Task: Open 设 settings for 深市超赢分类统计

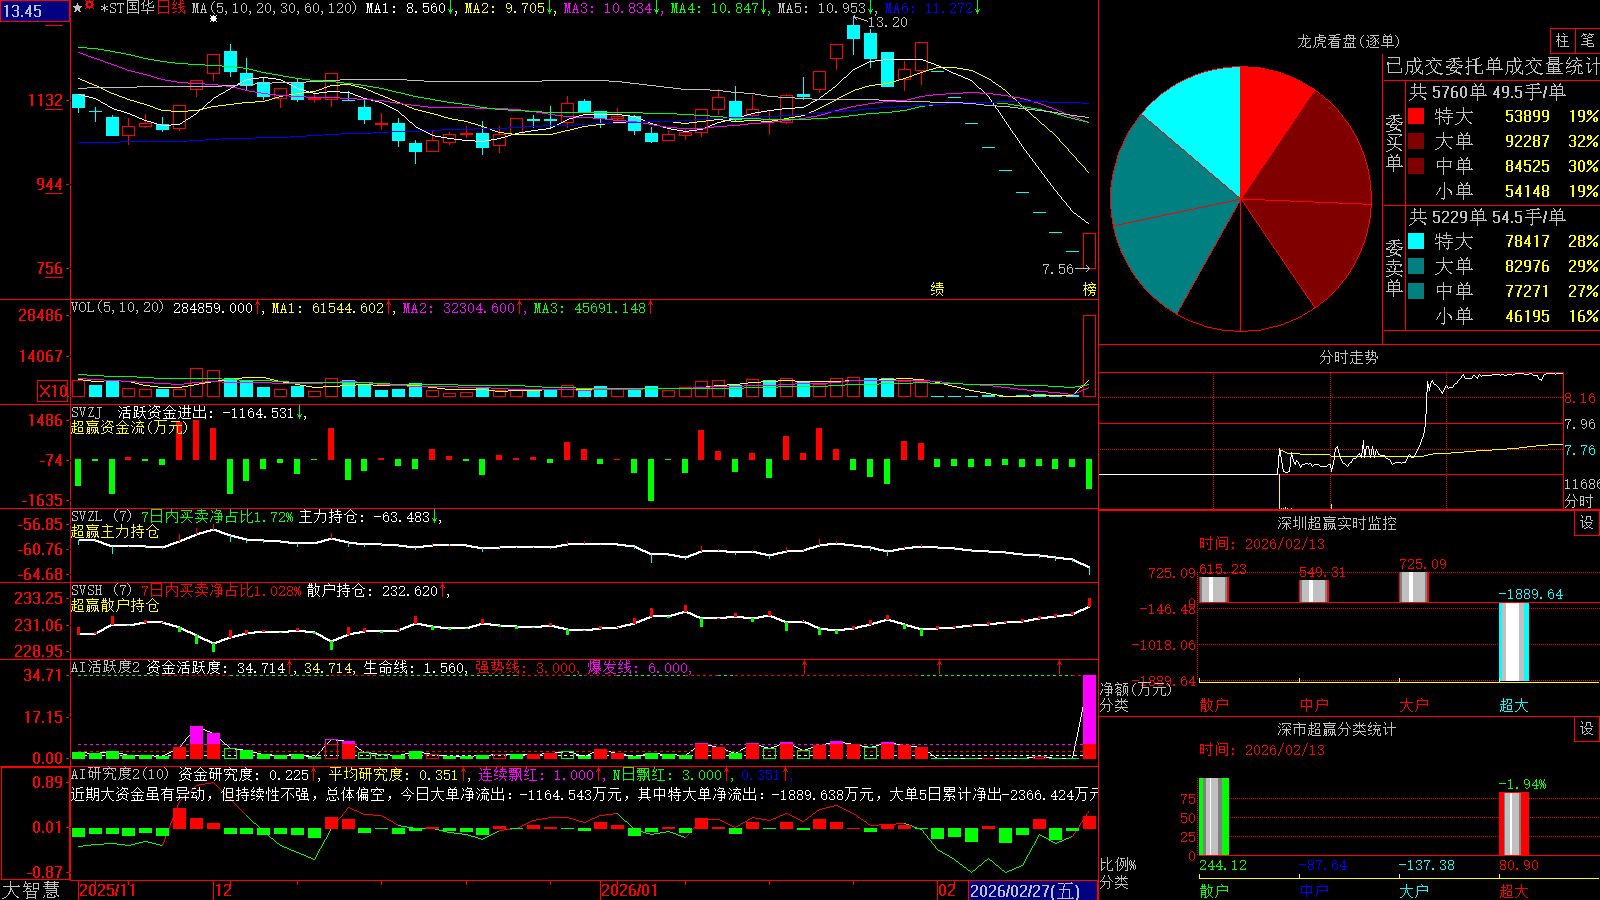Action: tap(1587, 729)
